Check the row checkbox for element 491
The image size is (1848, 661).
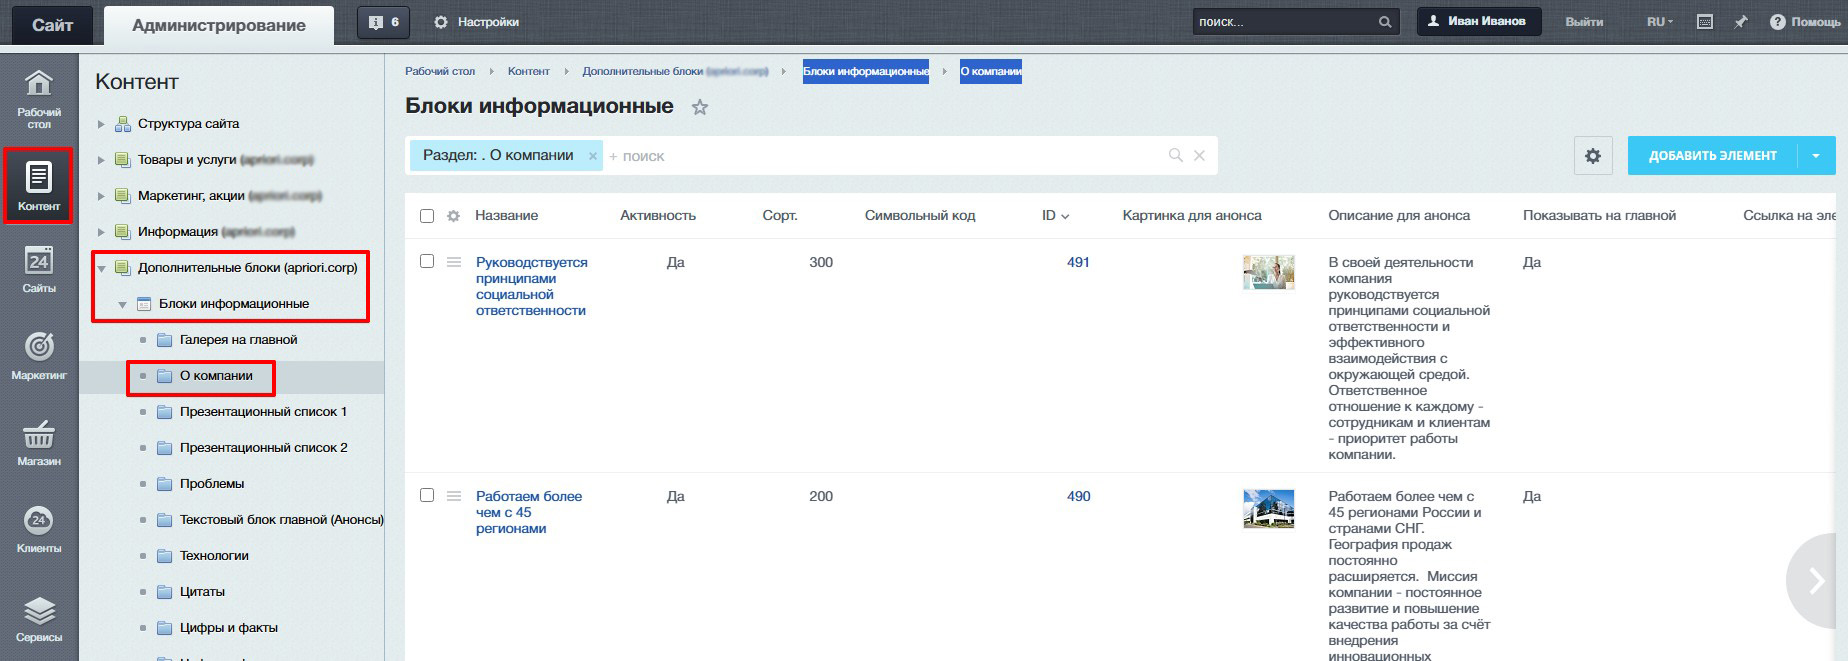[x=427, y=262]
